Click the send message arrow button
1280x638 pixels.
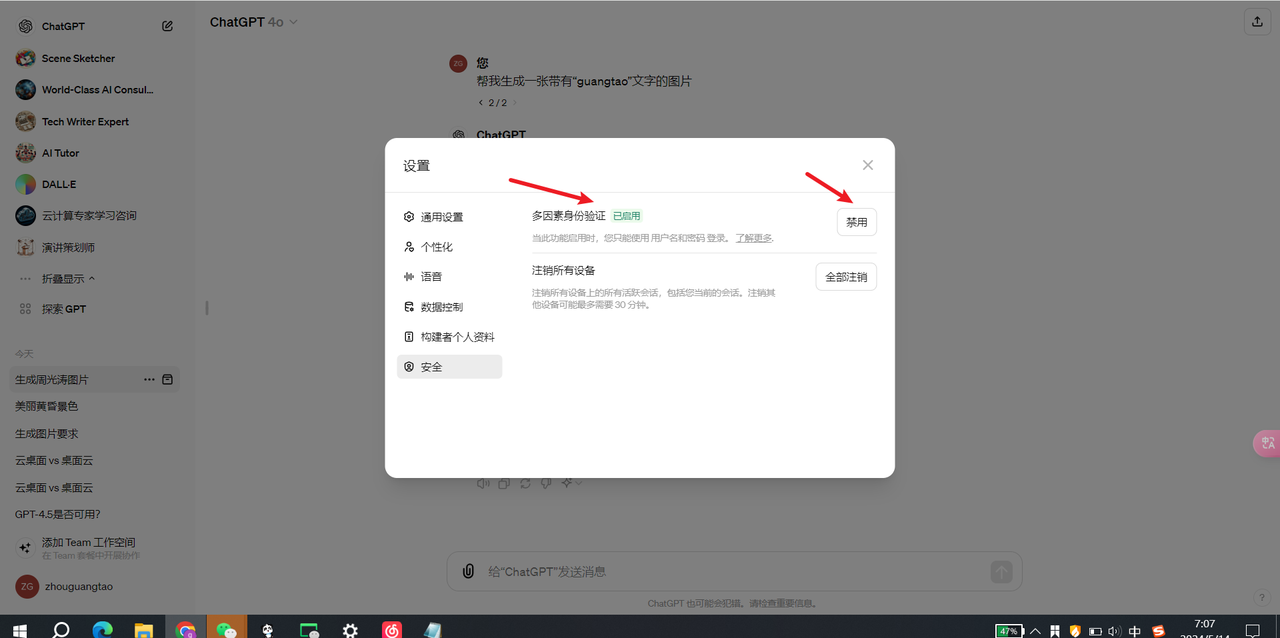click(x=1001, y=572)
